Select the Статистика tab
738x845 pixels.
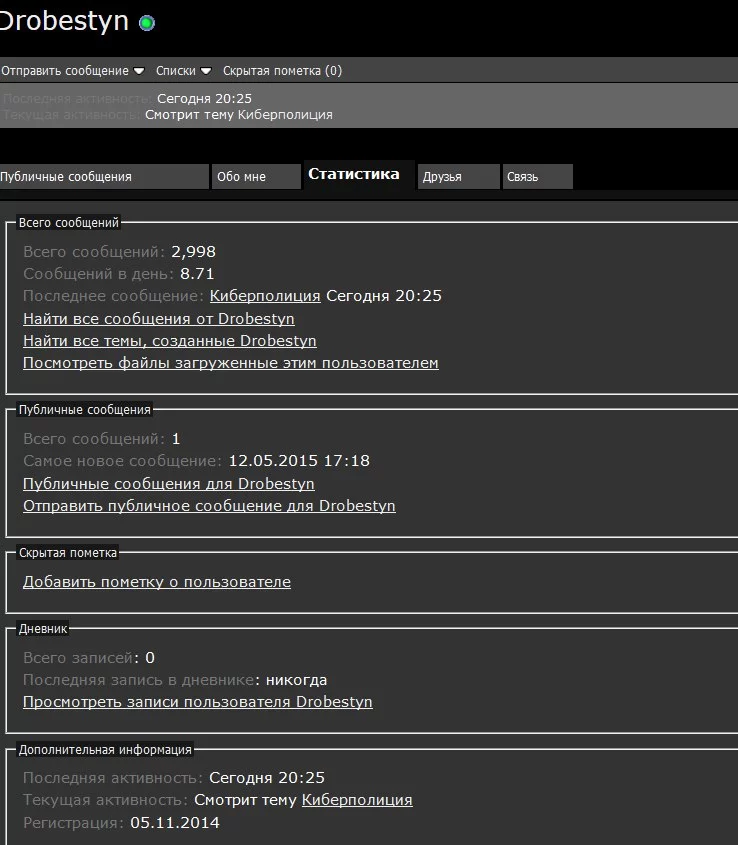click(x=354, y=174)
